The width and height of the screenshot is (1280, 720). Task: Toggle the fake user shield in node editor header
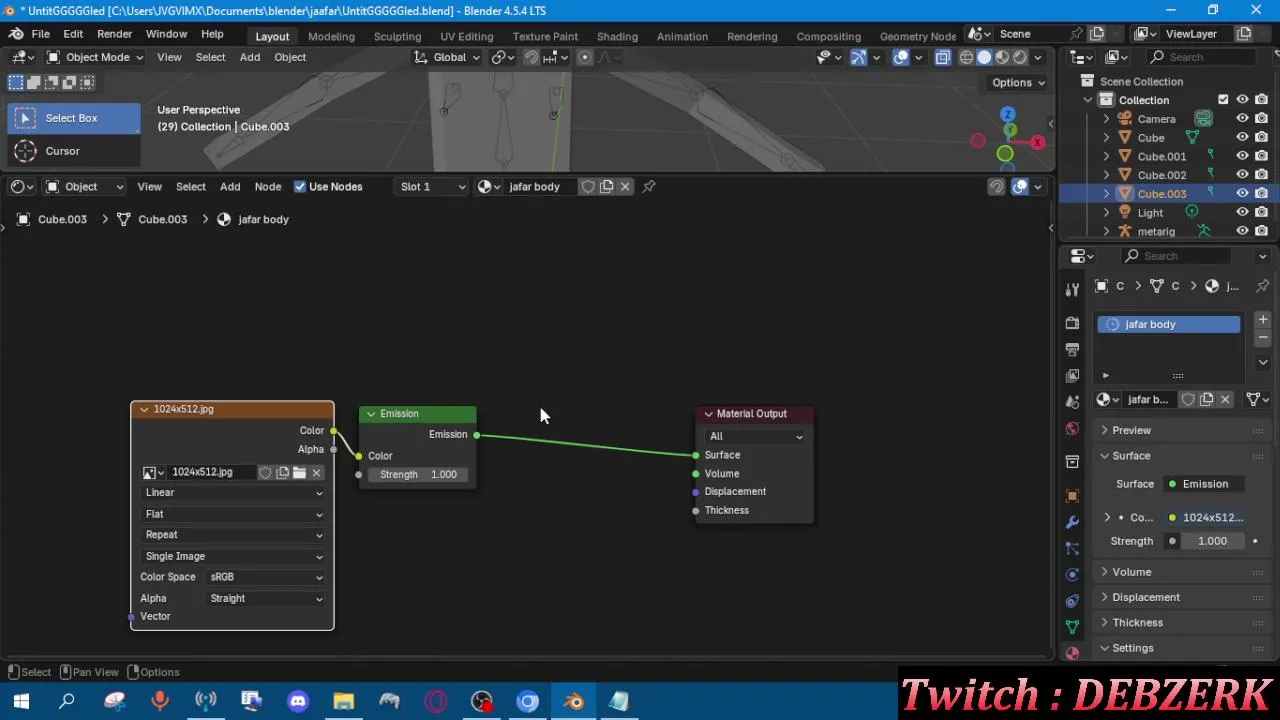pyautogui.click(x=588, y=186)
